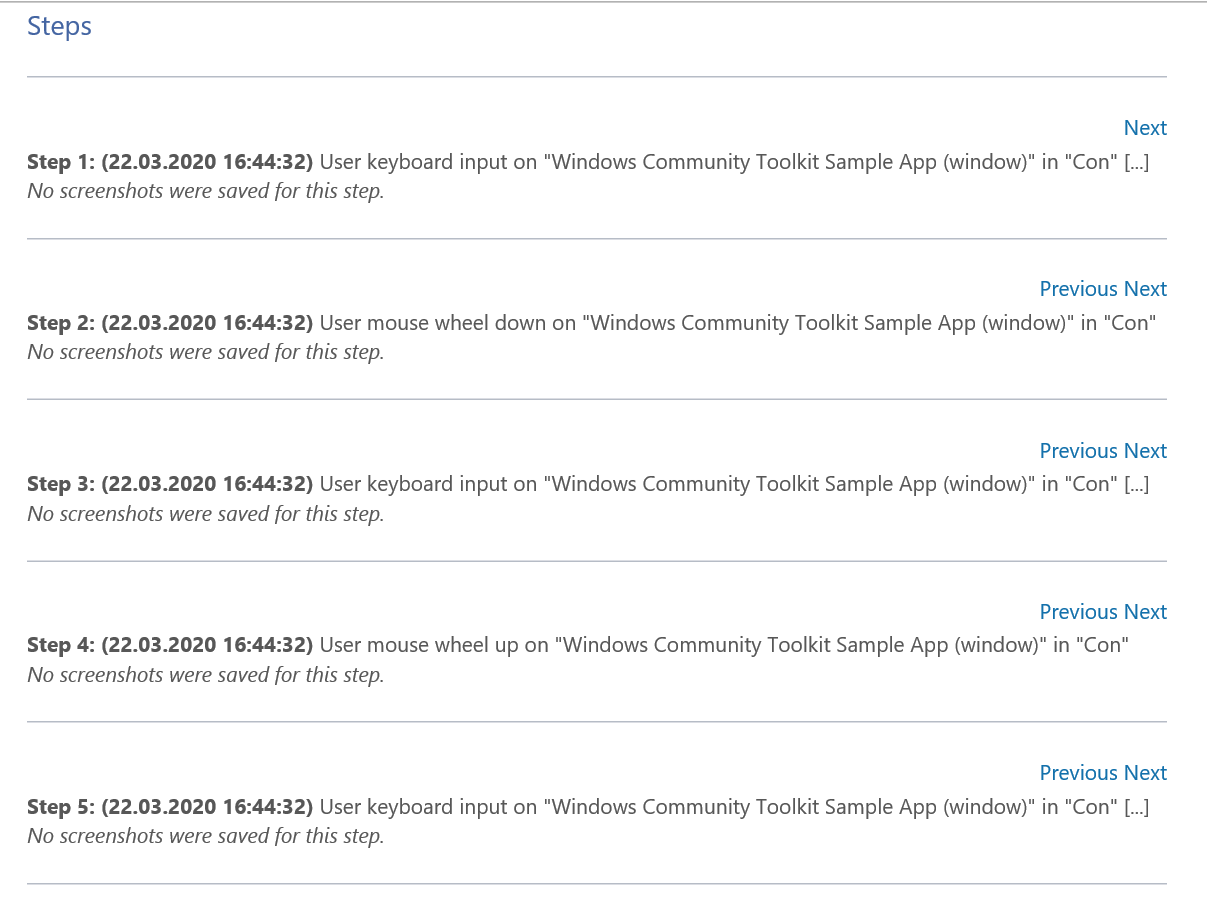
Task: Expand truncated text ellipsis on Step 1
Action: click(1136, 161)
